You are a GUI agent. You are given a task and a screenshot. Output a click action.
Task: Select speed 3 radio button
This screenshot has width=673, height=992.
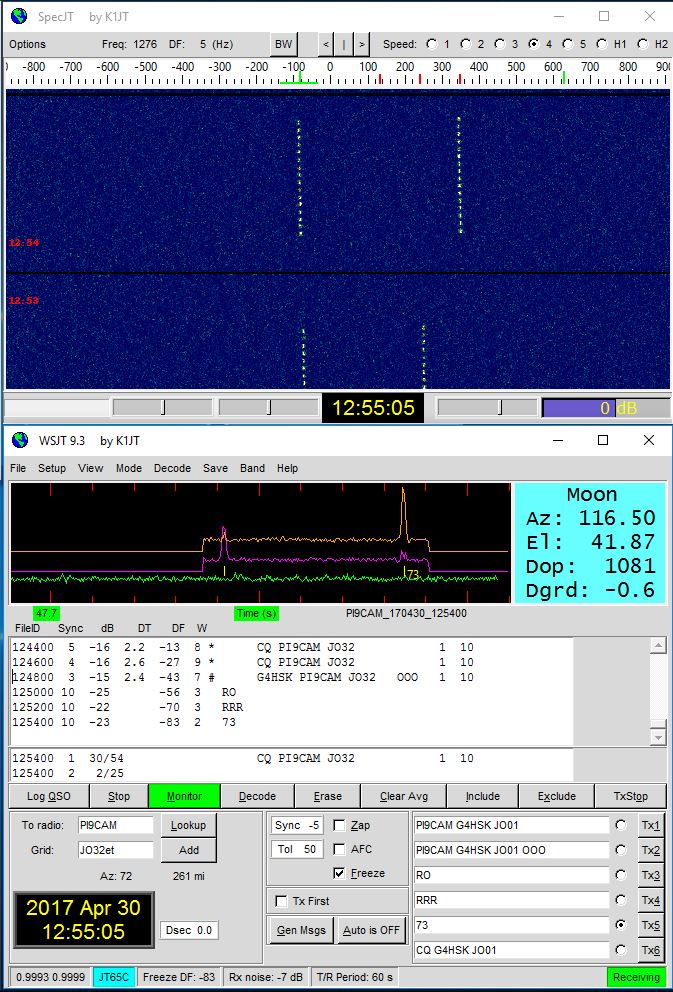click(502, 44)
